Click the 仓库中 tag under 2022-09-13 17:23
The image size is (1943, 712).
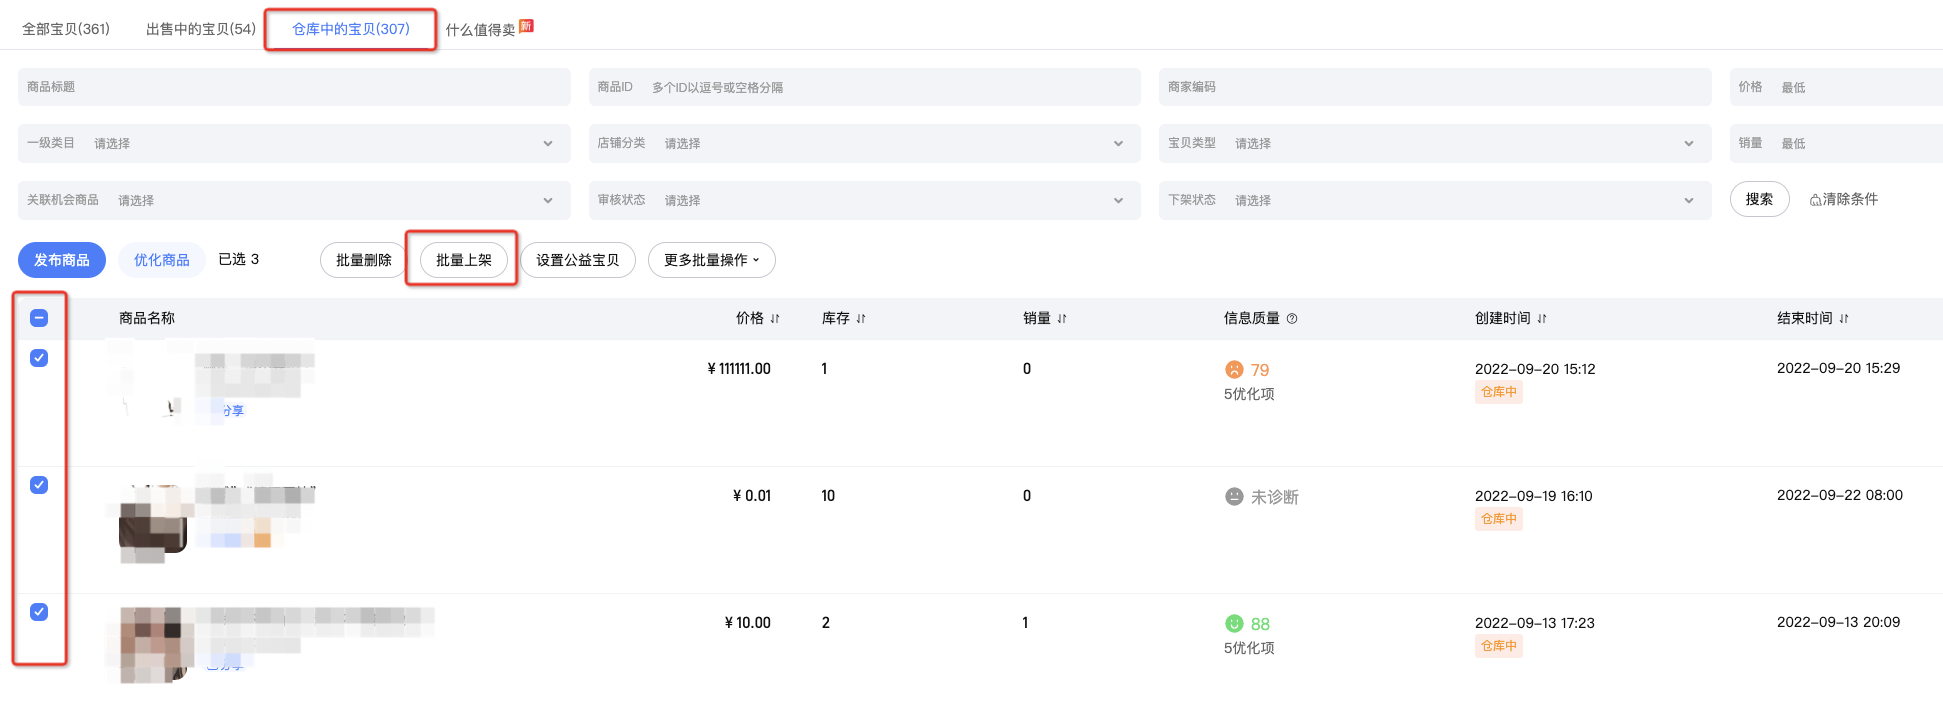[1499, 646]
